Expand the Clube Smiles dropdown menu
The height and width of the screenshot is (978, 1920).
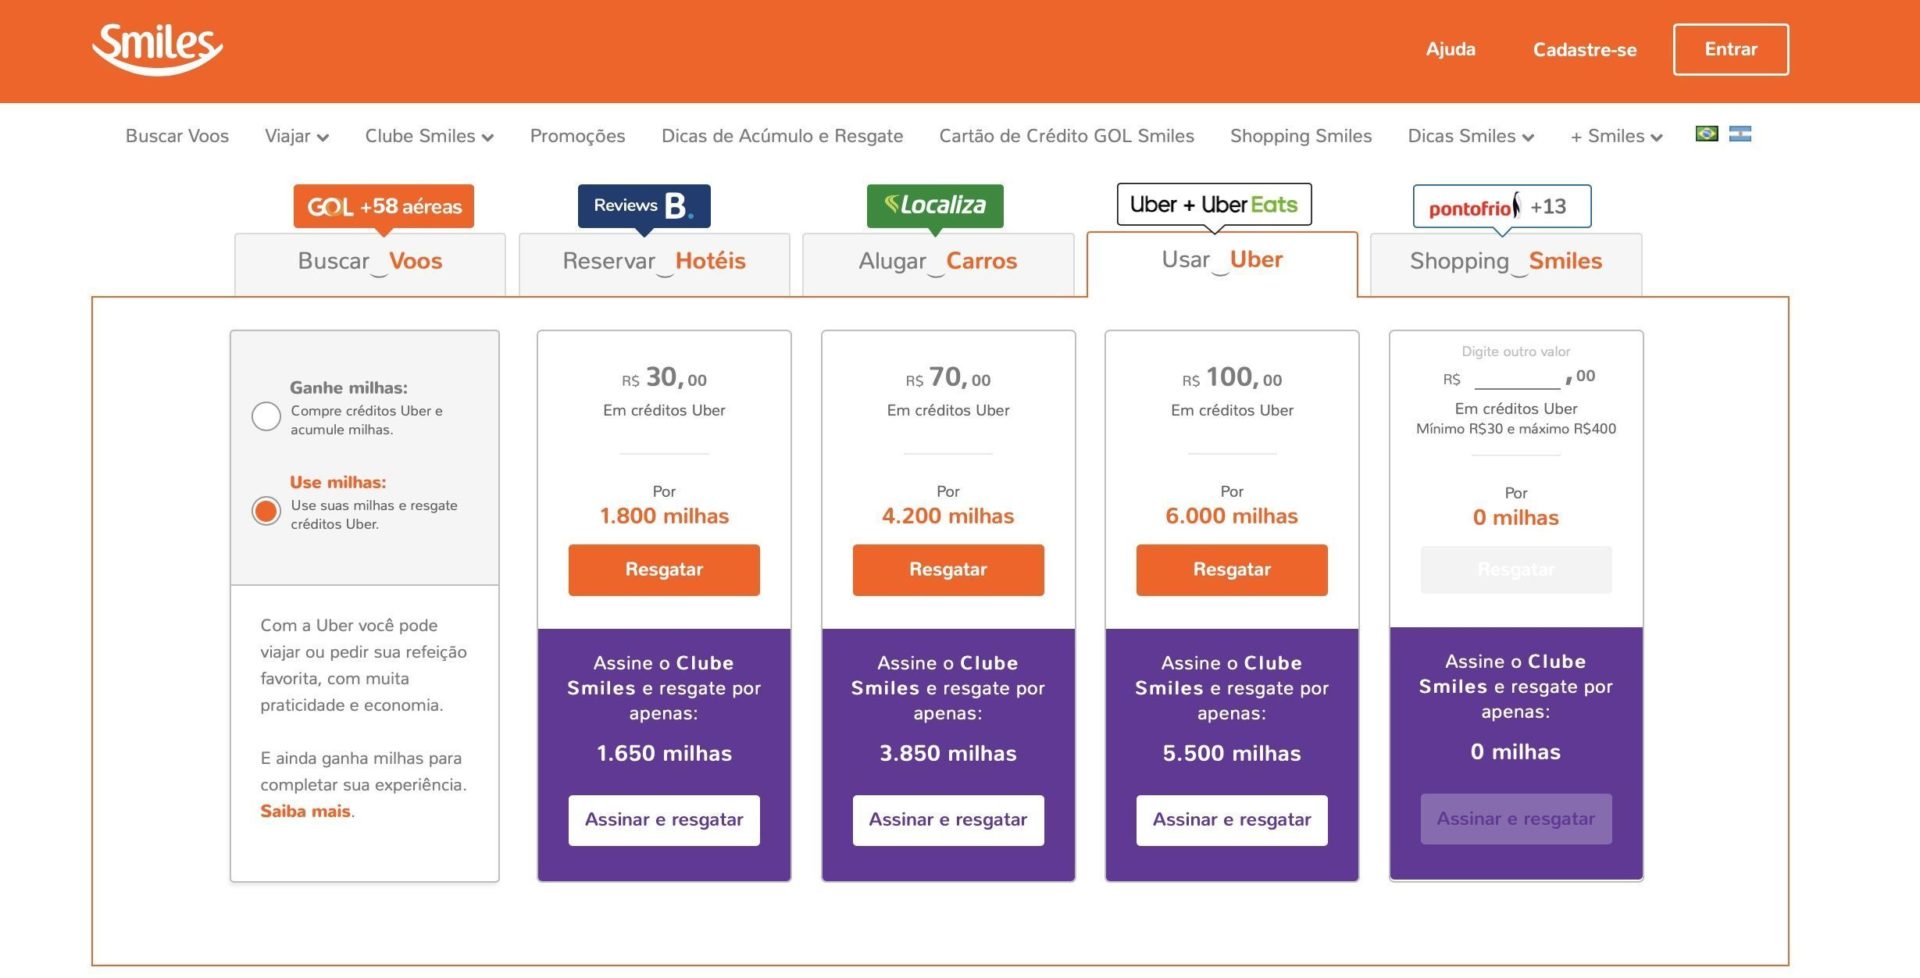429,136
